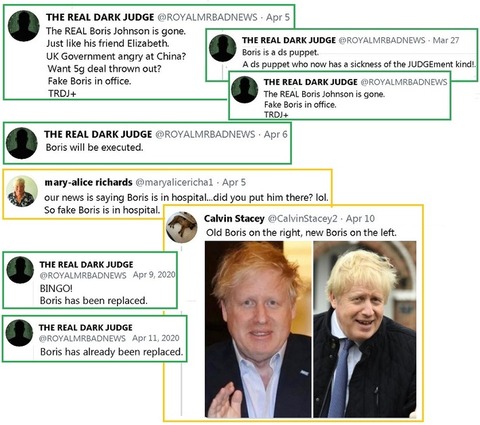Open mary-alice richards' profile photo

[x=22, y=191]
